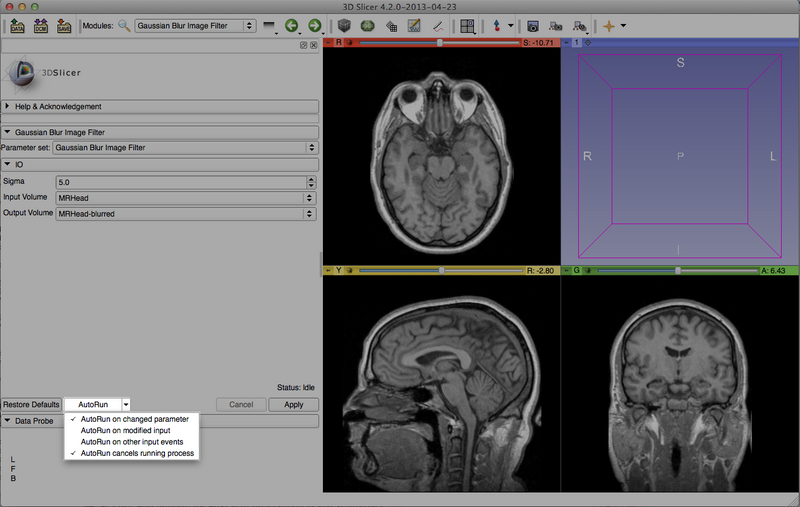Image resolution: width=800 pixels, height=507 pixels.
Task: Go to previous module with back arrow
Action: click(x=292, y=25)
